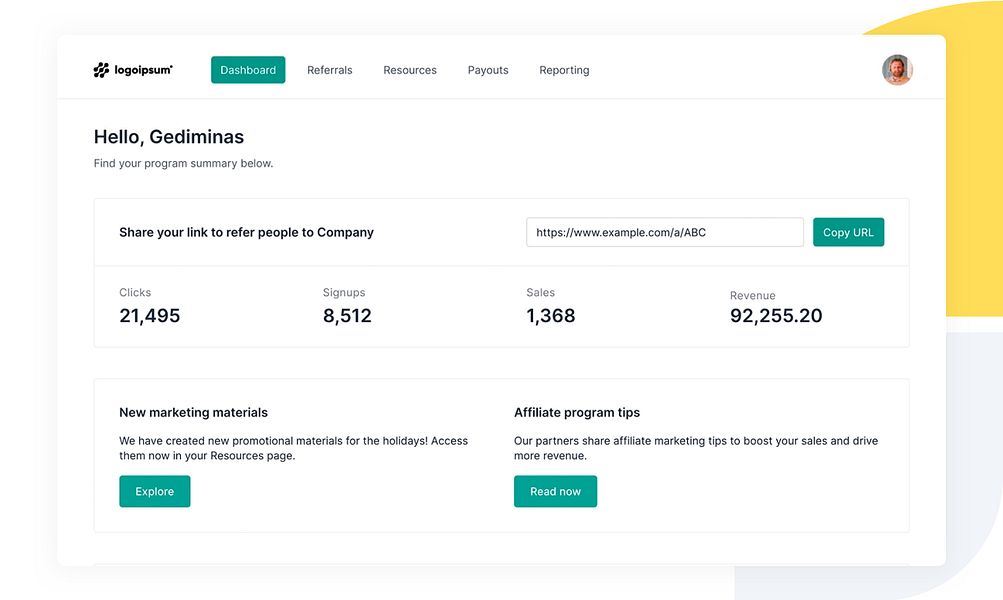Image resolution: width=1003 pixels, height=600 pixels.
Task: Click the New marketing materials heading
Action: pos(193,412)
